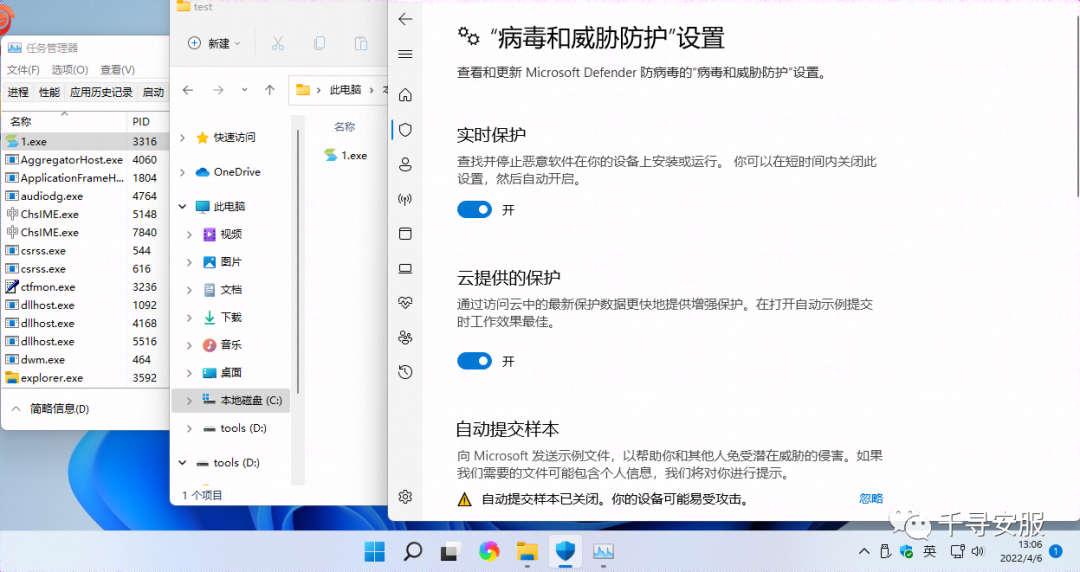Open File Explorer from the taskbar

tap(528, 551)
